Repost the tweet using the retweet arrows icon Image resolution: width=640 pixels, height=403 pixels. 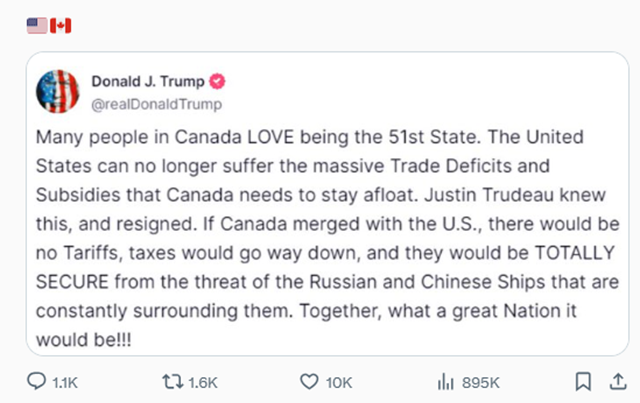174,381
